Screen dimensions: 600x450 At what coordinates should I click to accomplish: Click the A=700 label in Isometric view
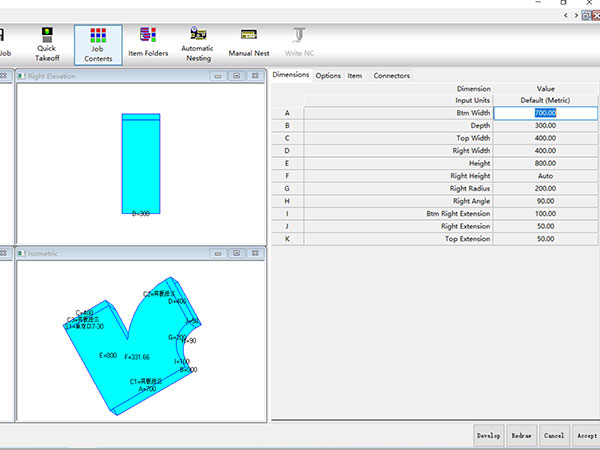pyautogui.click(x=147, y=389)
